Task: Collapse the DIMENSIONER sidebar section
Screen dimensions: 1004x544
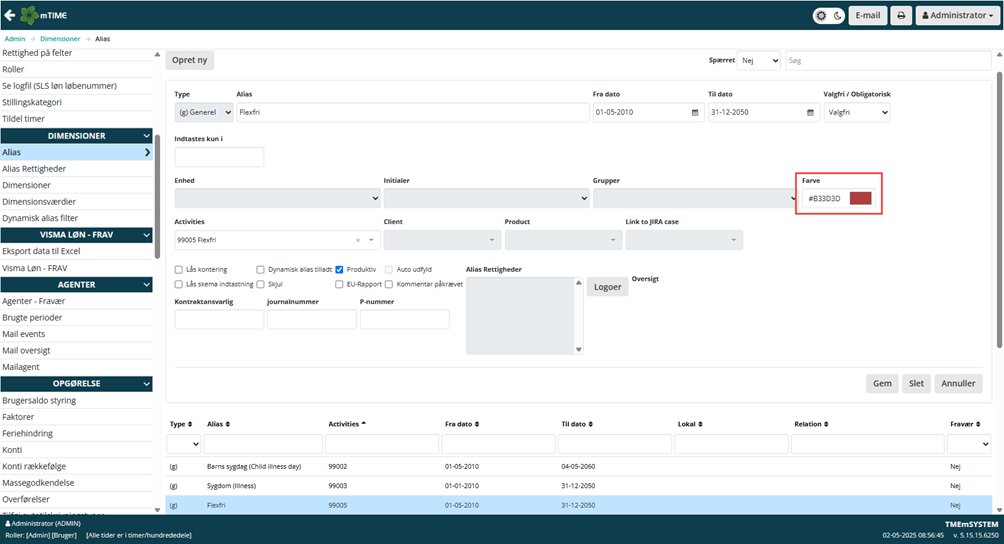Action: point(147,135)
